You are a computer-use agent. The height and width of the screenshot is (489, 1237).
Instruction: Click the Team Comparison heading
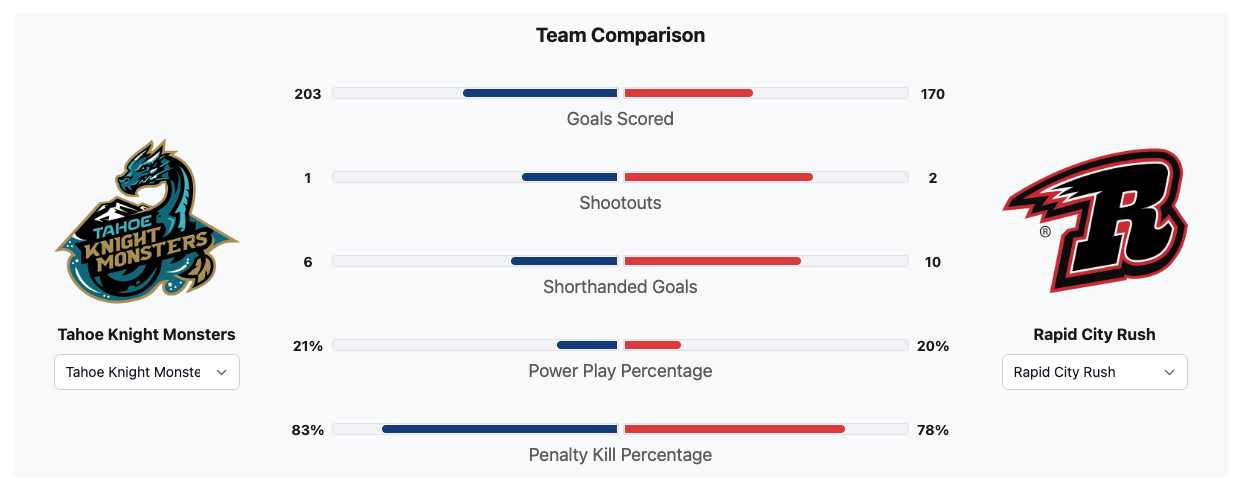click(620, 35)
